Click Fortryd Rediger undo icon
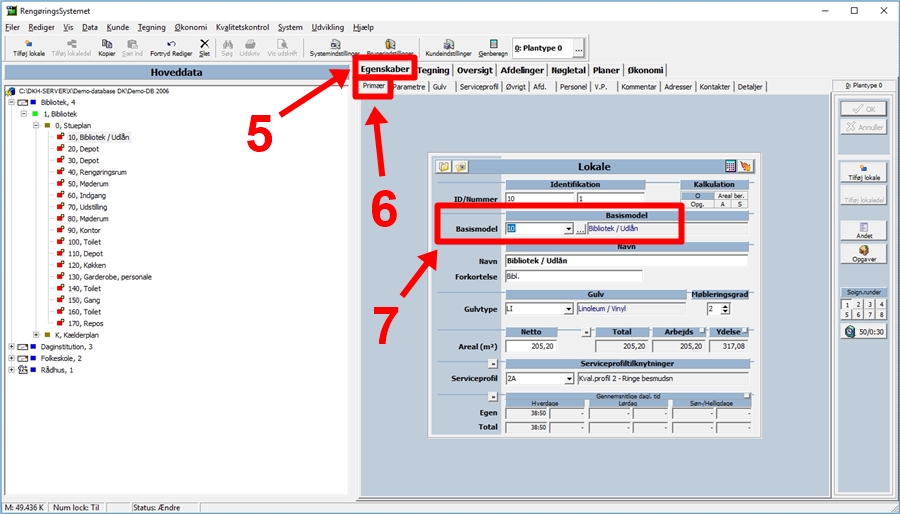 171,48
